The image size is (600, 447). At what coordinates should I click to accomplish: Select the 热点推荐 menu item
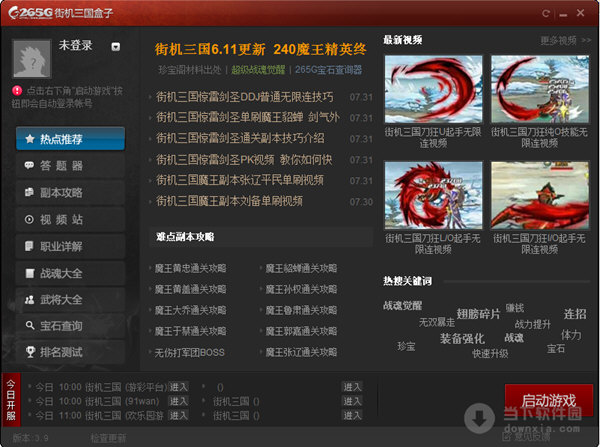pos(70,139)
